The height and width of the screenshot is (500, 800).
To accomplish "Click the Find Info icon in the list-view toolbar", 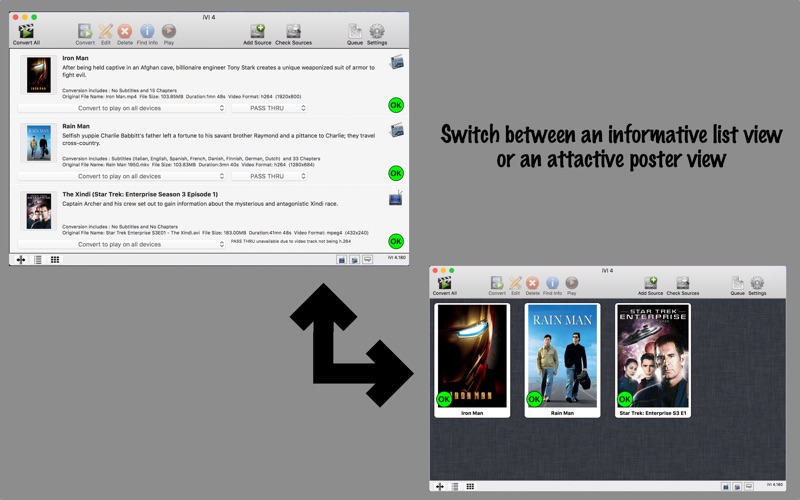I will click(x=147, y=34).
